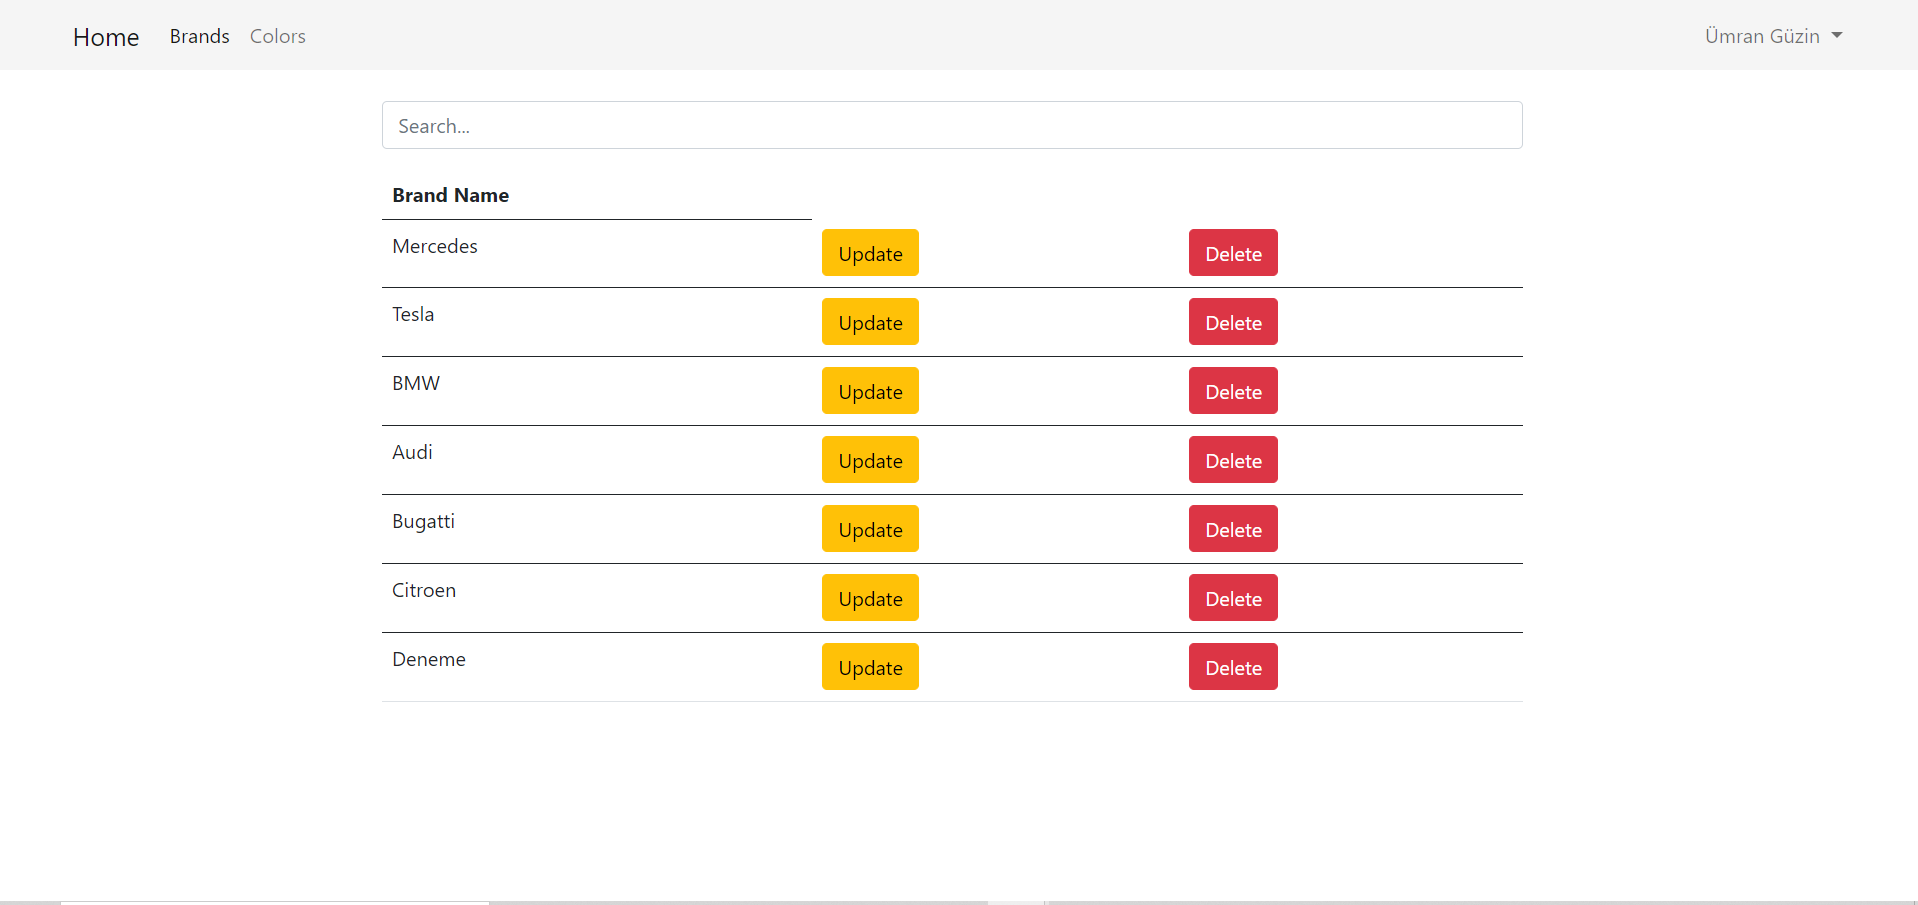1918x905 pixels.
Task: Update the BMW brand
Action: coord(869,391)
